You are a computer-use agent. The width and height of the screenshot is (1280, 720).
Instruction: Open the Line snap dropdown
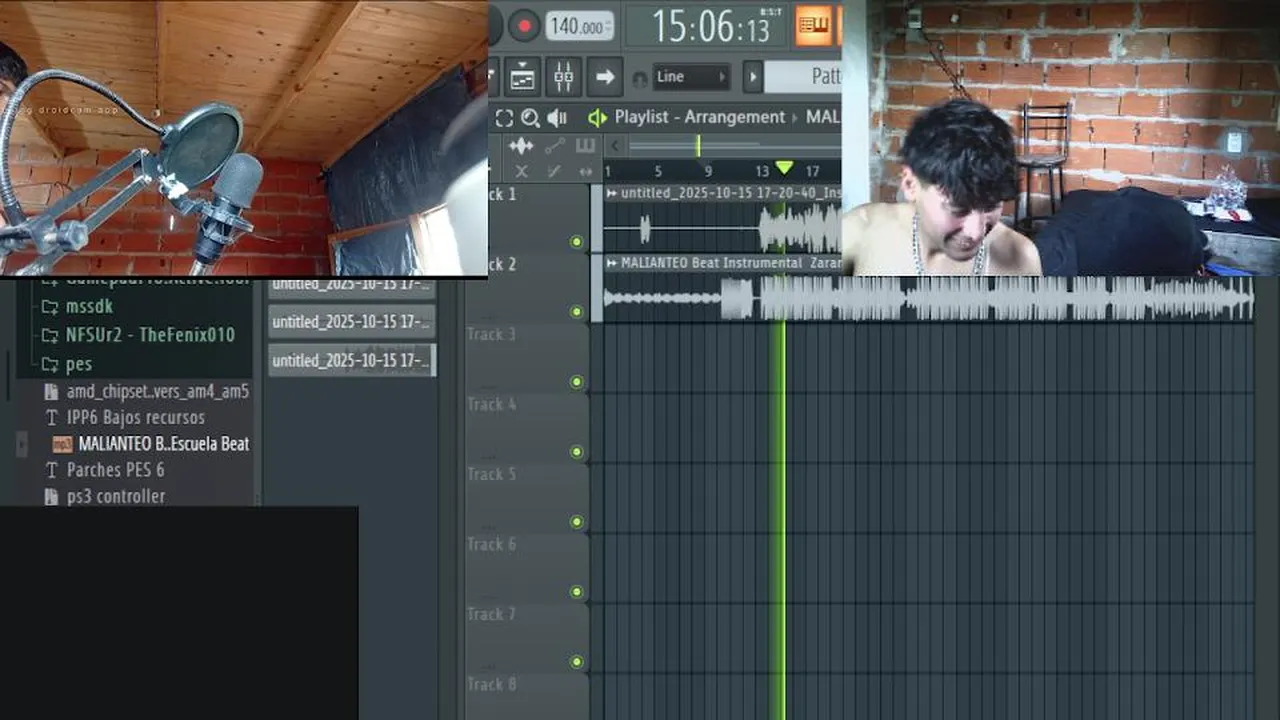tap(691, 77)
